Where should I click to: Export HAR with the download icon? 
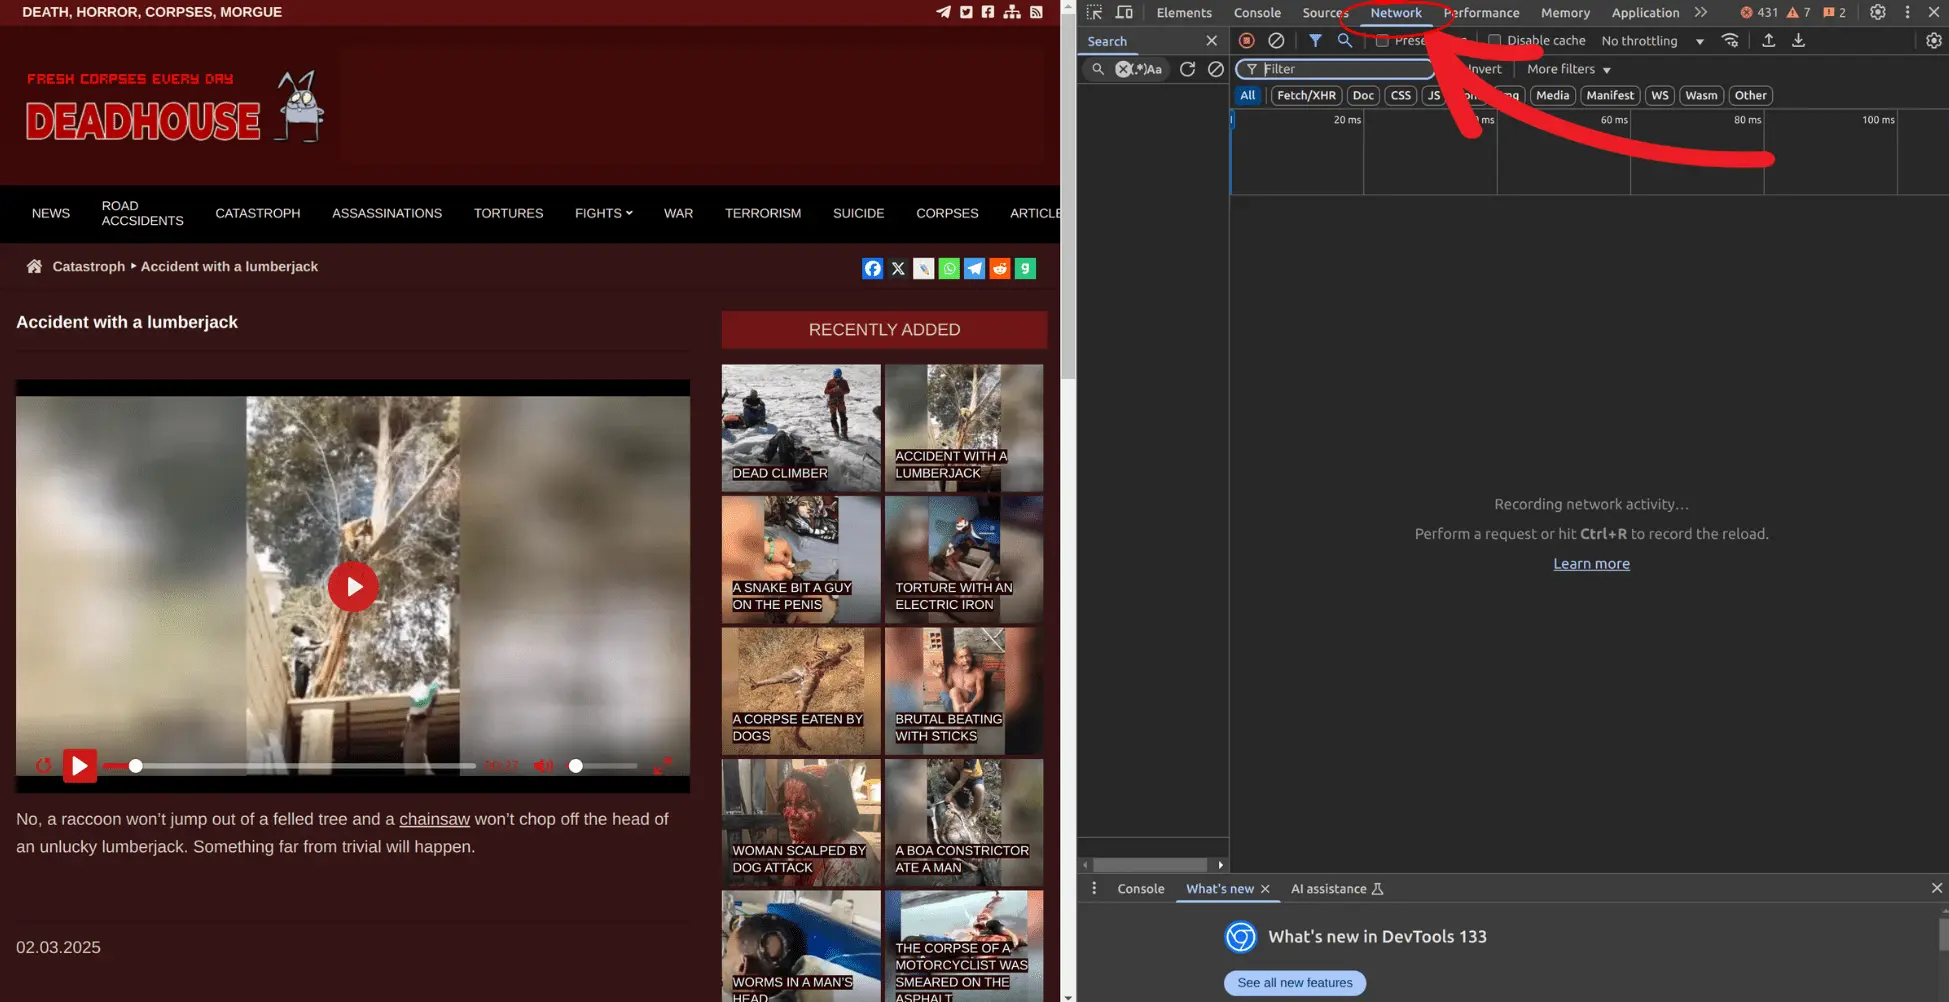[x=1798, y=40]
